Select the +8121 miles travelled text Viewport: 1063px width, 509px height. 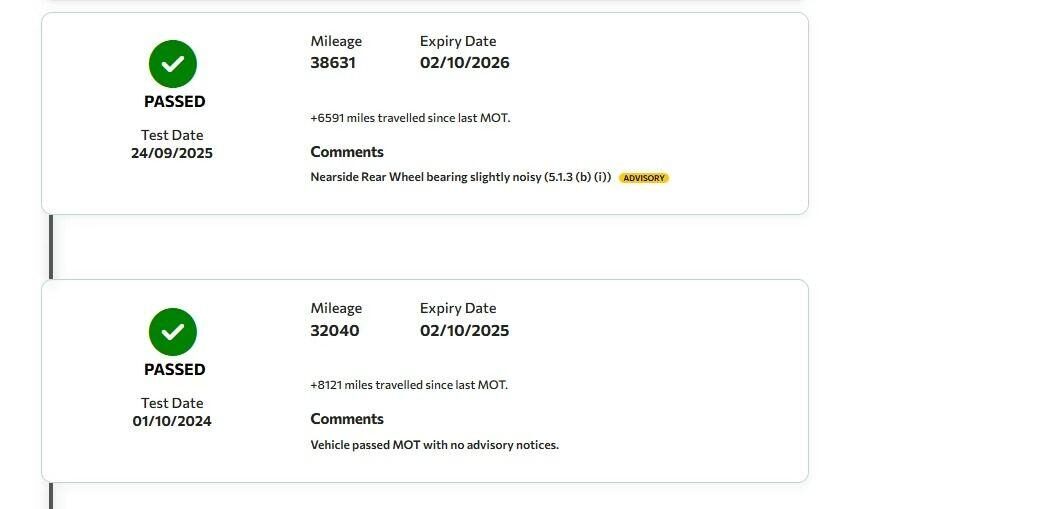[x=409, y=385]
